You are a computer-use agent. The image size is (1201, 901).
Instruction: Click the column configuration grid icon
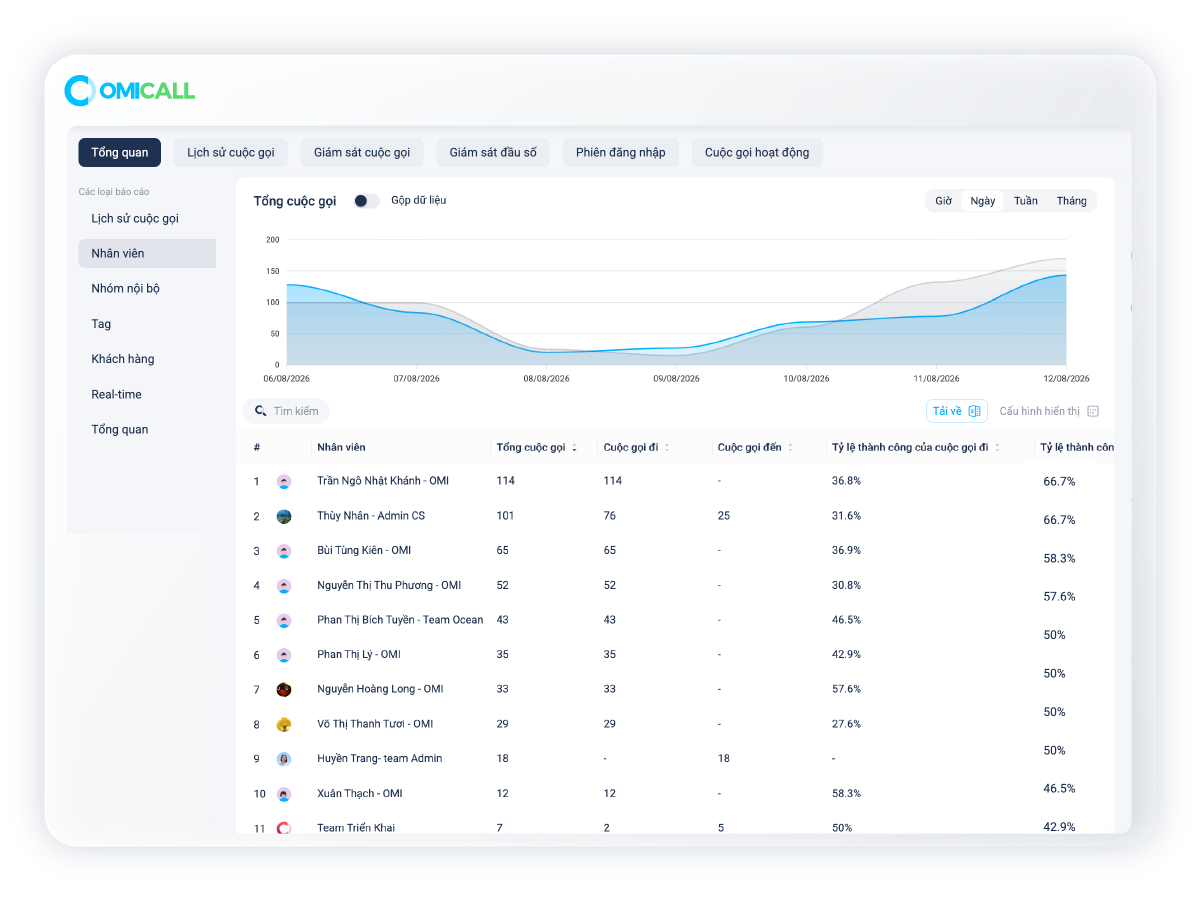pyautogui.click(x=1093, y=411)
